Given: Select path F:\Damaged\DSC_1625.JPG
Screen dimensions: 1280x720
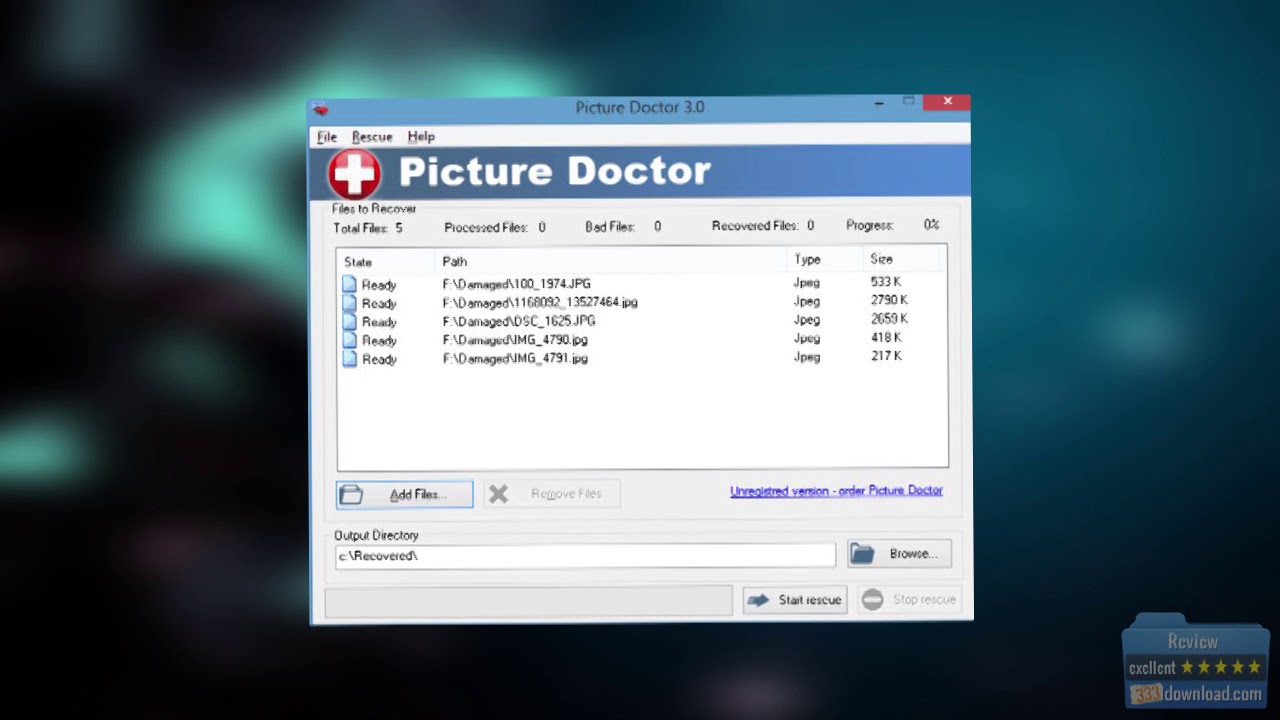Looking at the screenshot, I should pos(519,321).
